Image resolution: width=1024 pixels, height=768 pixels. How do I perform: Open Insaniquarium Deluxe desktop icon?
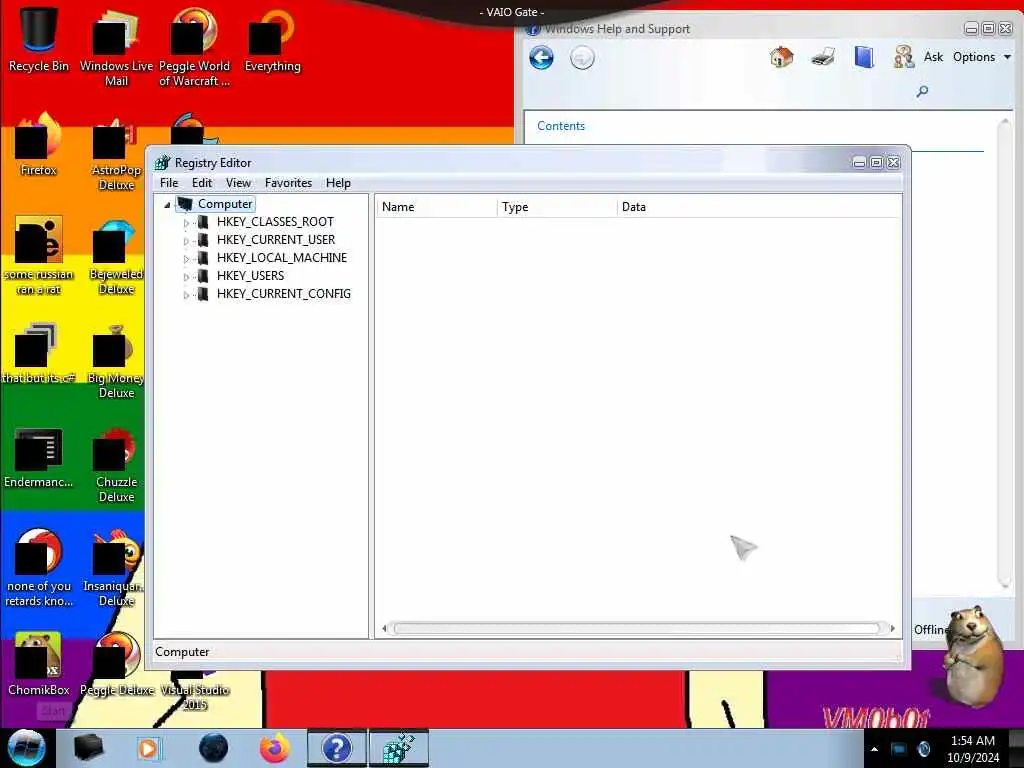(x=113, y=569)
